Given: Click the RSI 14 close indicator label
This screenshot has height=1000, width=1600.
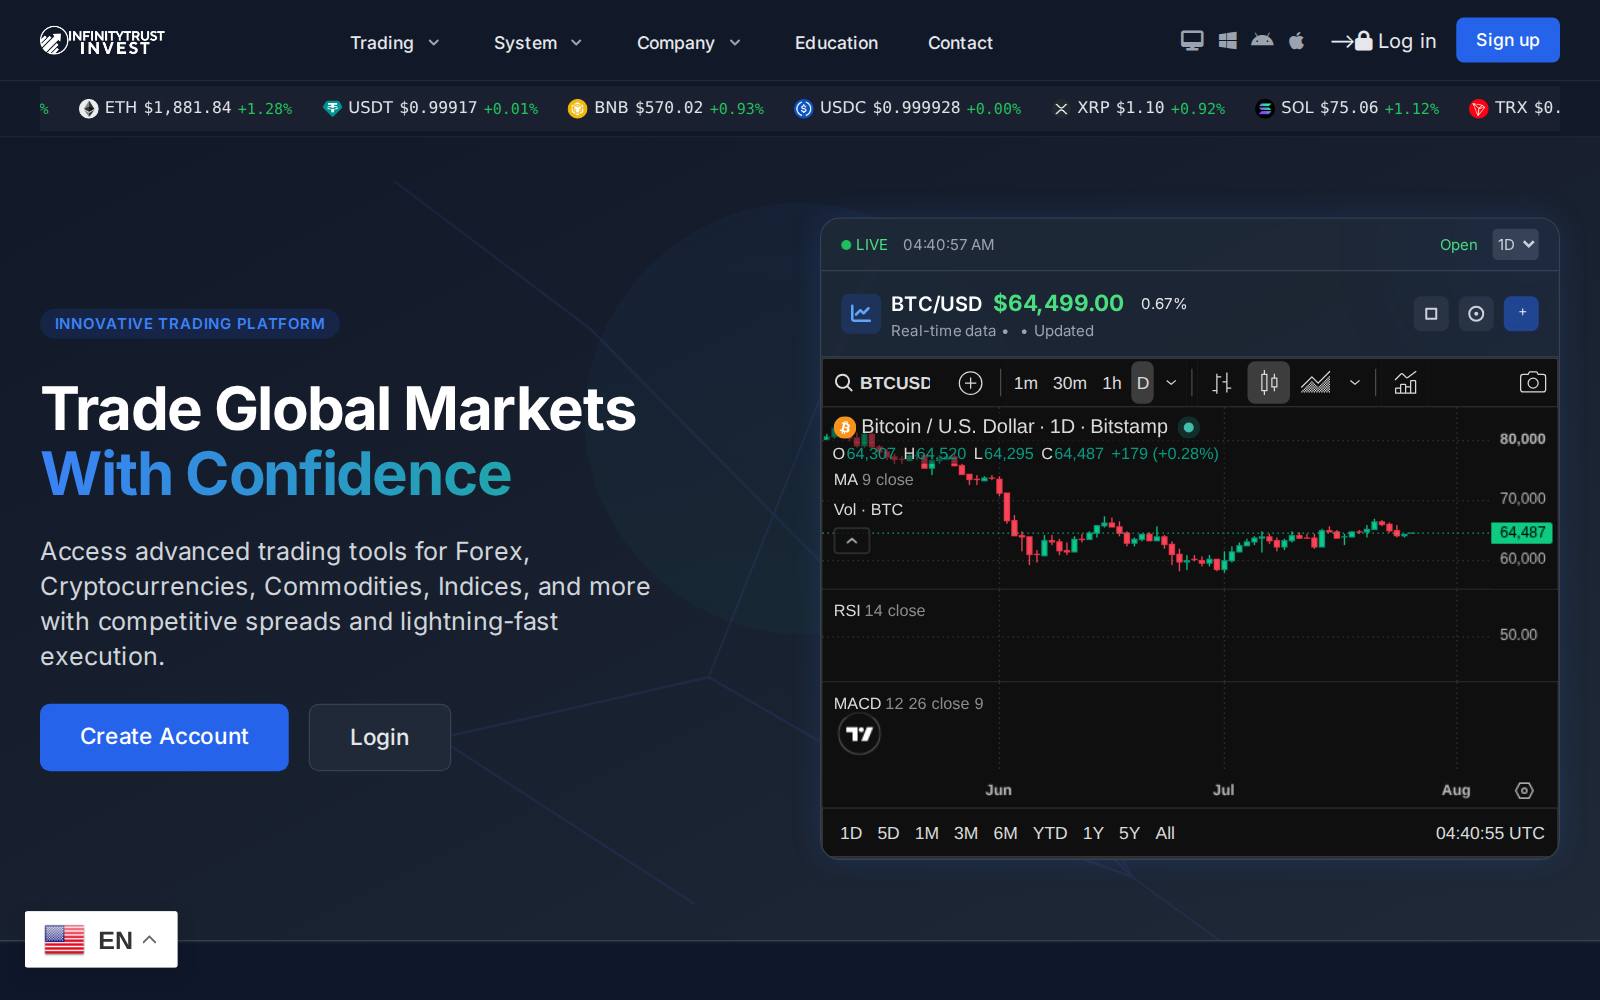Looking at the screenshot, I should pyautogui.click(x=879, y=611).
